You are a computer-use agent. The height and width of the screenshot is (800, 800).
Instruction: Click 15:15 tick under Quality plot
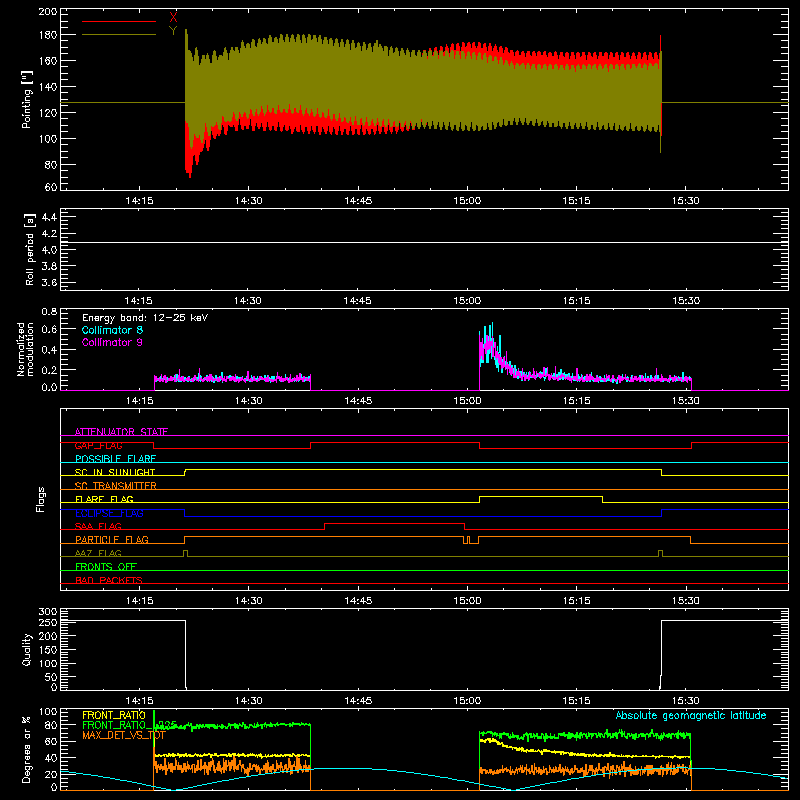pyautogui.click(x=576, y=701)
